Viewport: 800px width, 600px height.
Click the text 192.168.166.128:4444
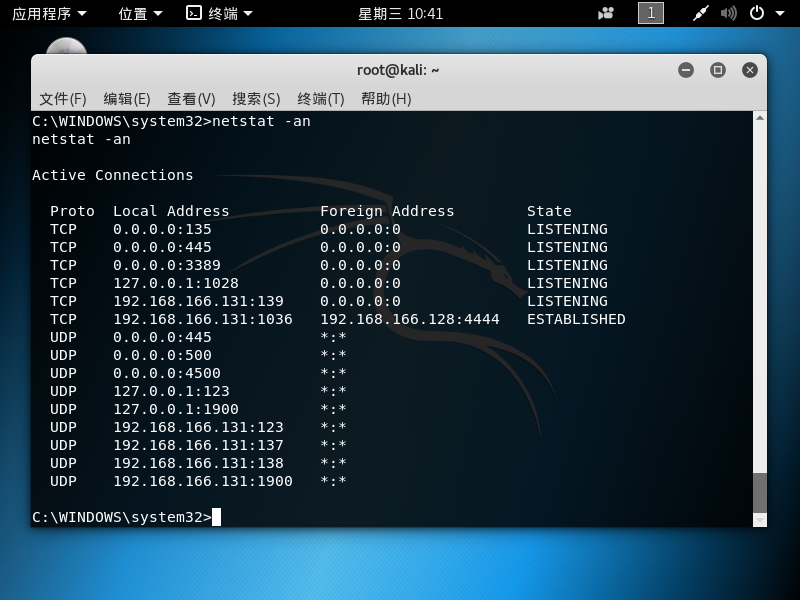pos(410,319)
